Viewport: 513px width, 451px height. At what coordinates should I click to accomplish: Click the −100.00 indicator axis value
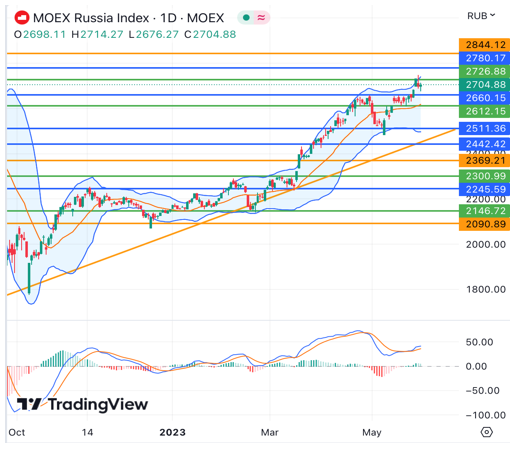(486, 415)
